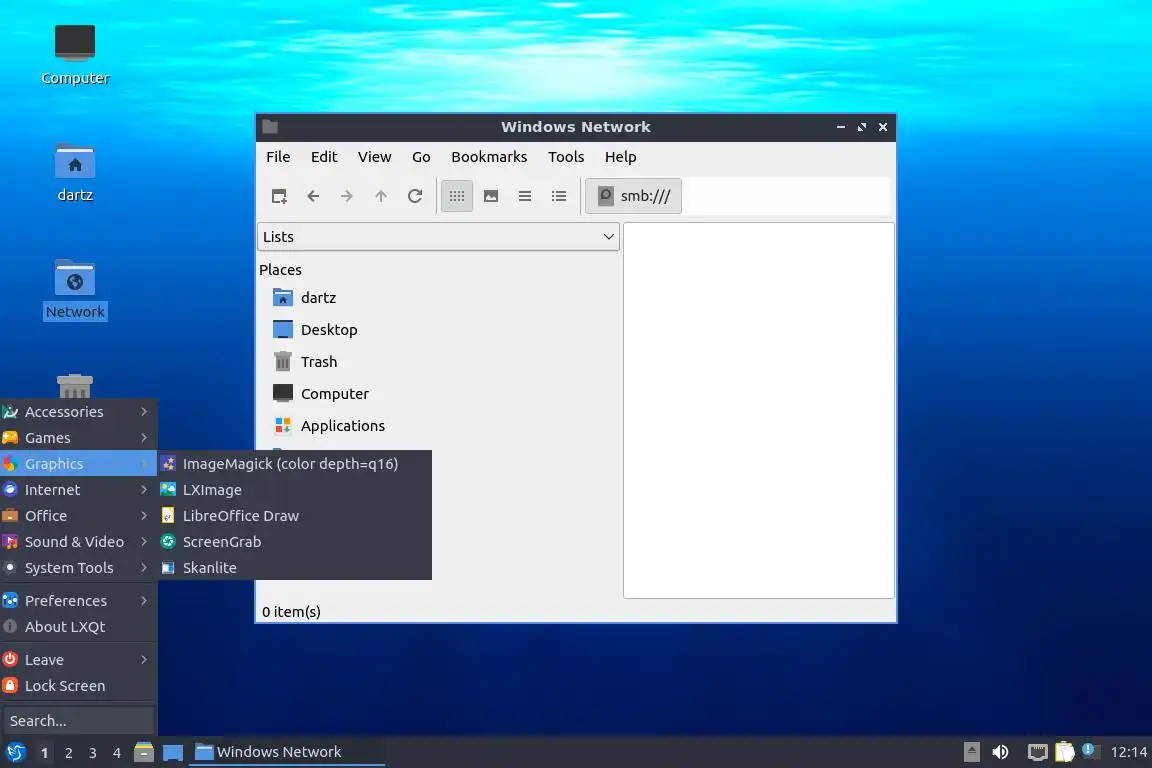Switch to thumbnail view mode
The height and width of the screenshot is (768, 1152).
pyautogui.click(x=491, y=196)
